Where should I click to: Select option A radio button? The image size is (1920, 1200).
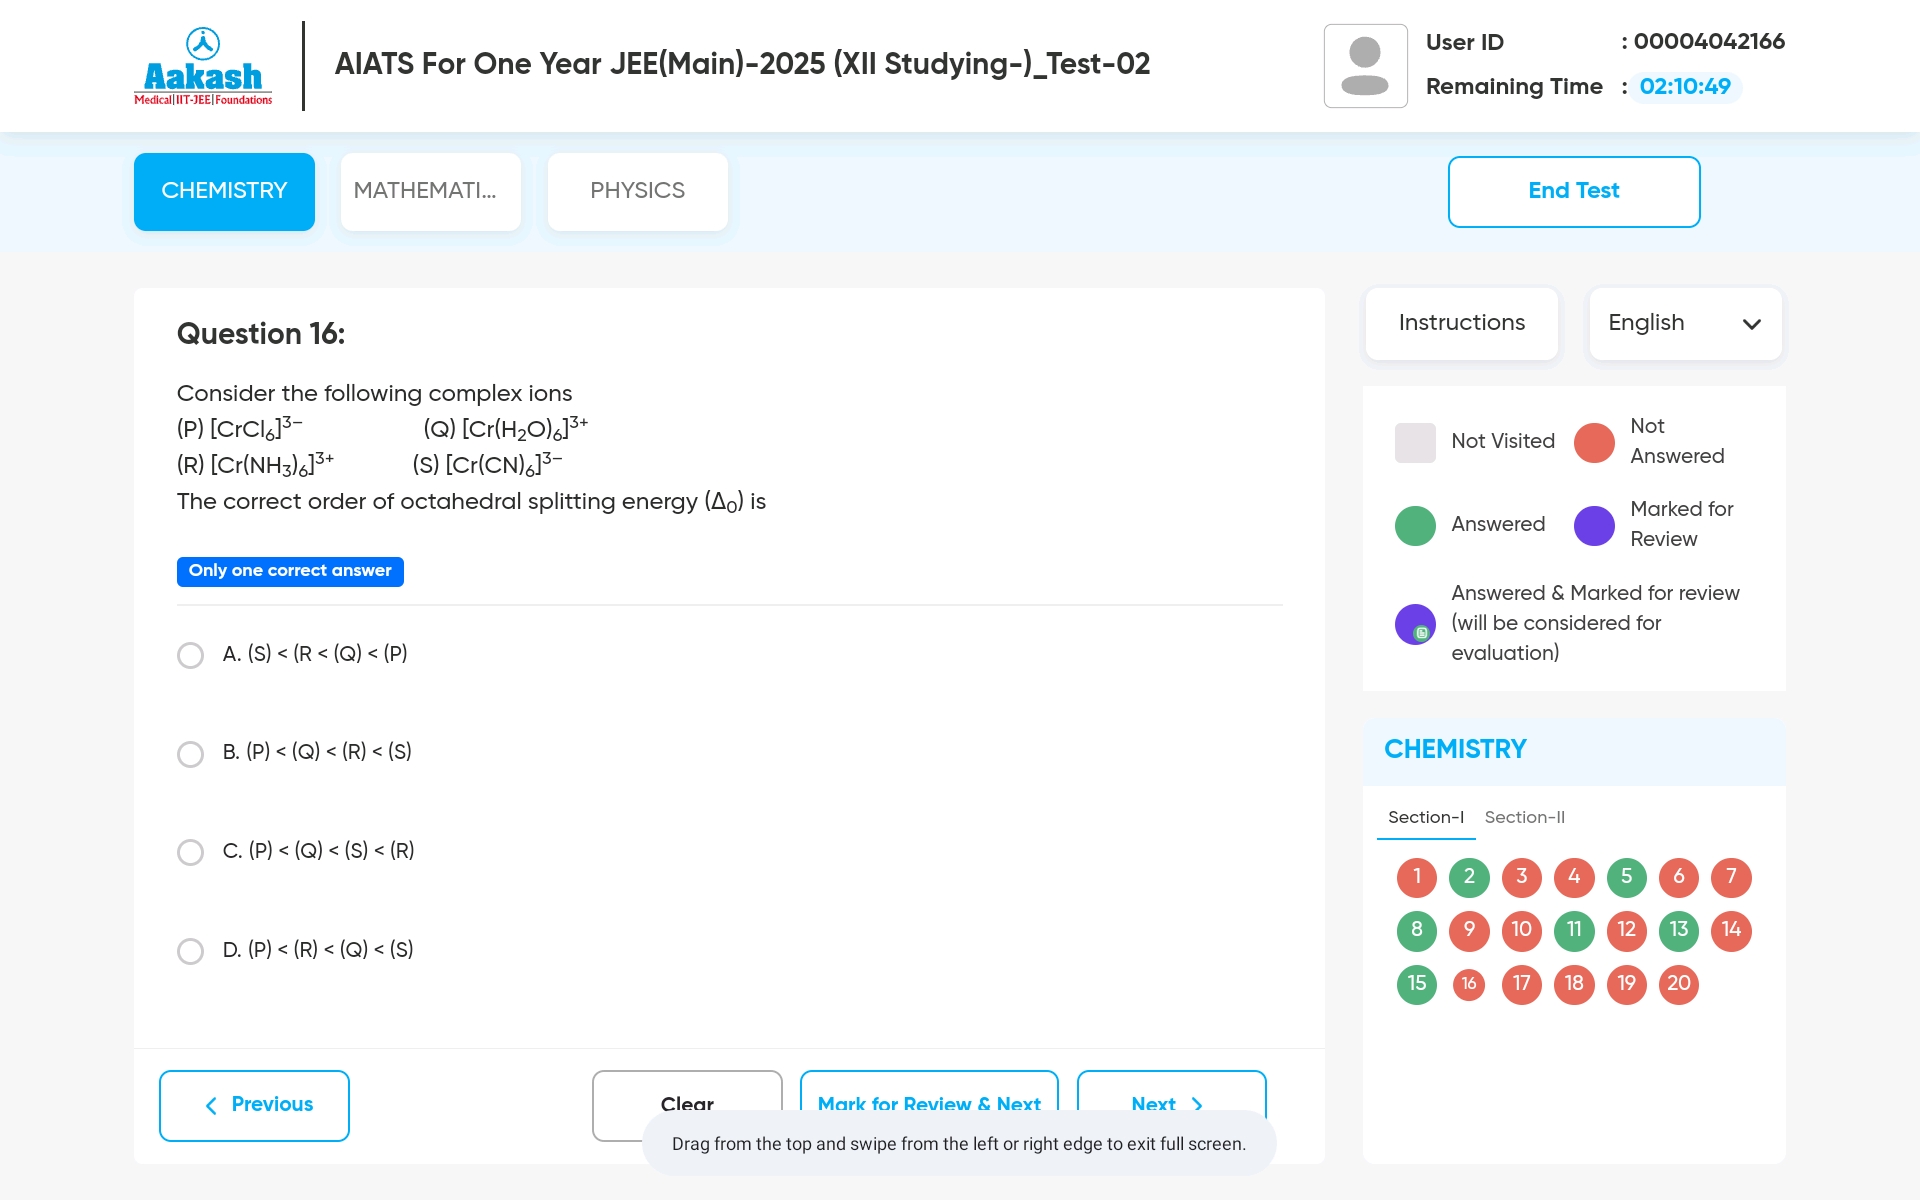(x=190, y=655)
